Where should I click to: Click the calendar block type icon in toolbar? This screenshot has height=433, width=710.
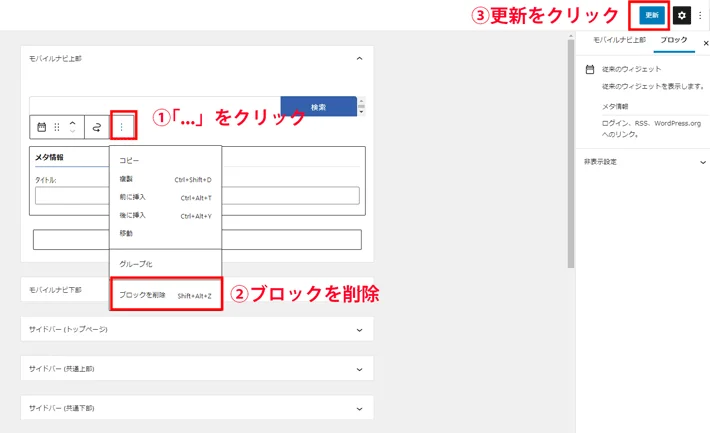point(42,127)
